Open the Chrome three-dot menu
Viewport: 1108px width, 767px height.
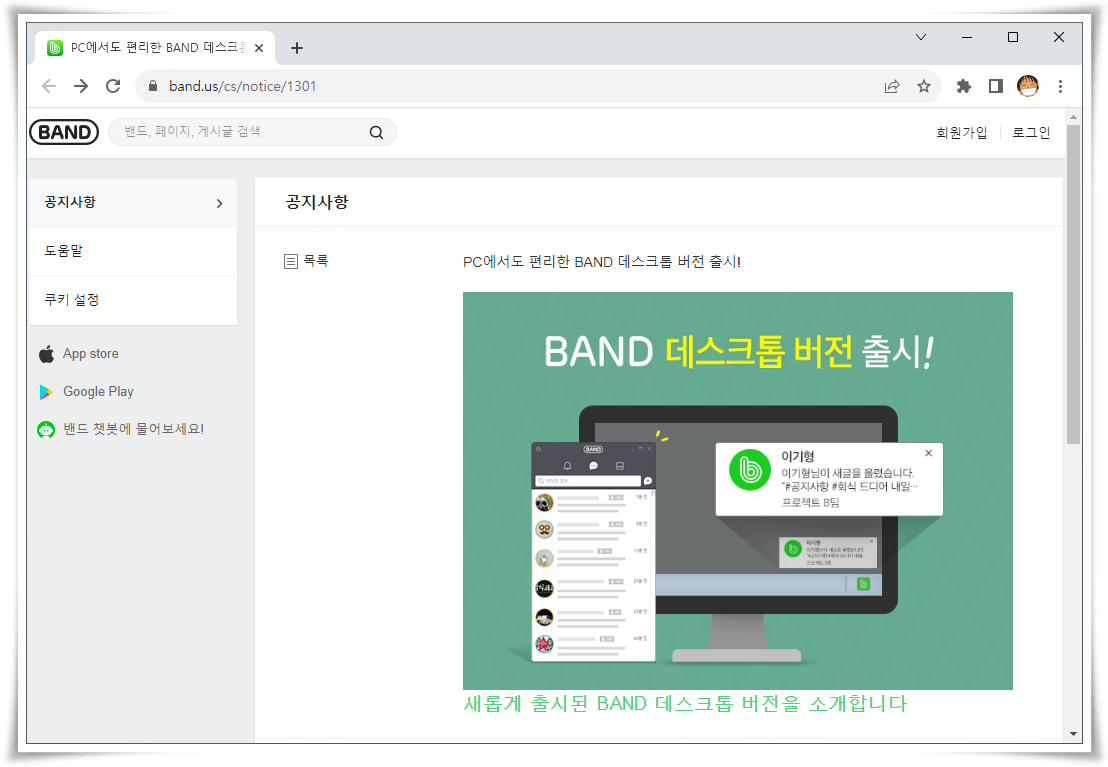[1060, 86]
